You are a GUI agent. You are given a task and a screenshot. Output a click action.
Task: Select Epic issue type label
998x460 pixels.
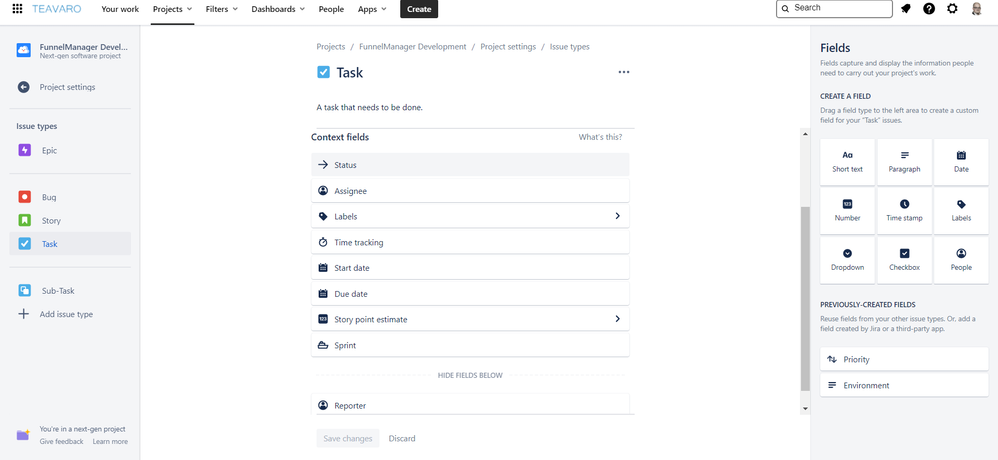coord(50,151)
